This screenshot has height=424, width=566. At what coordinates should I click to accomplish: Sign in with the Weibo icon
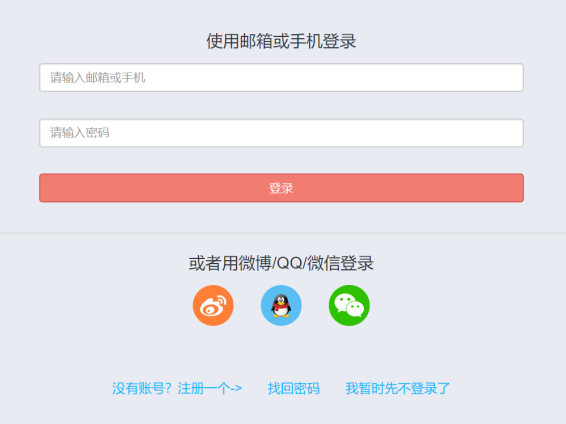click(213, 306)
